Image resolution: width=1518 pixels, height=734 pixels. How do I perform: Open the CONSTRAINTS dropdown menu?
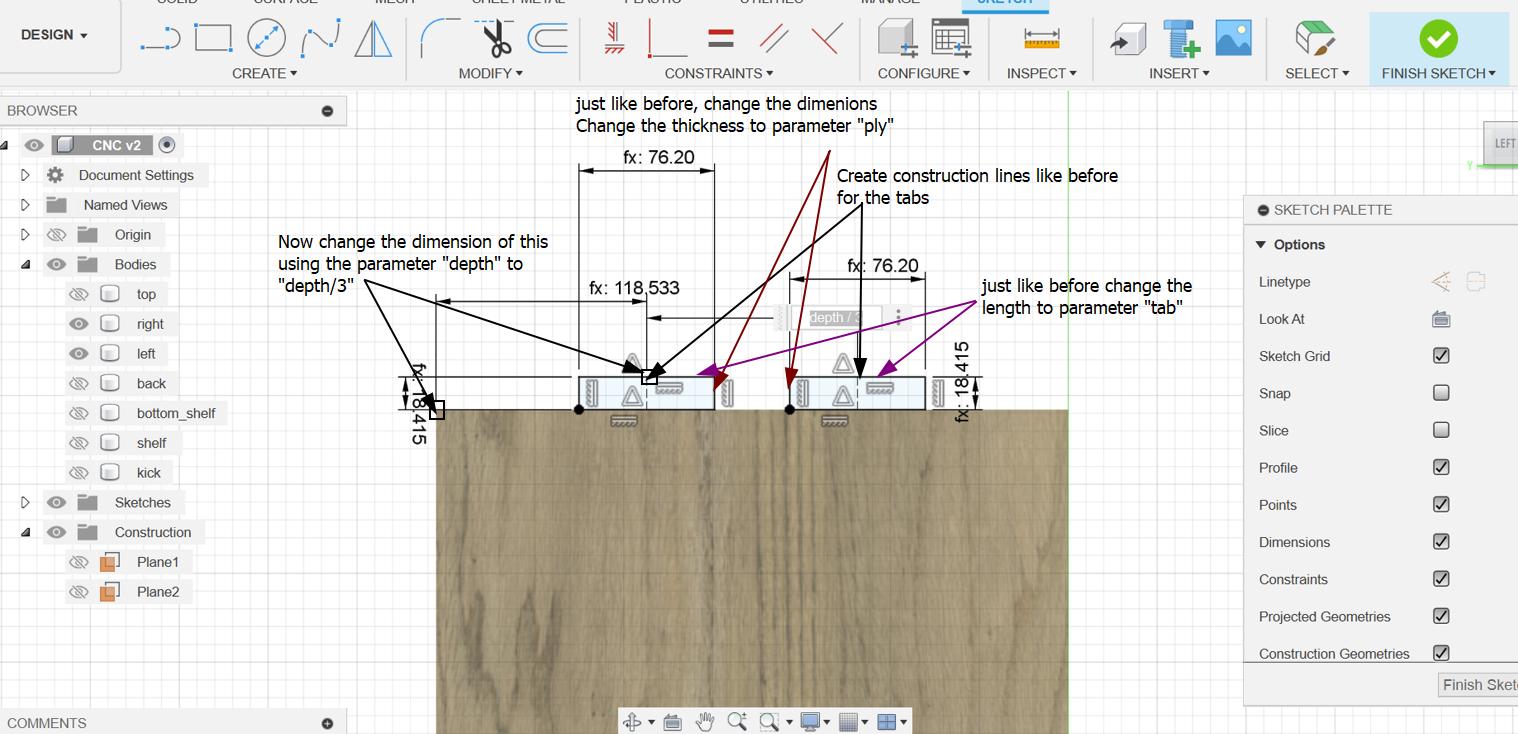pyautogui.click(x=719, y=73)
